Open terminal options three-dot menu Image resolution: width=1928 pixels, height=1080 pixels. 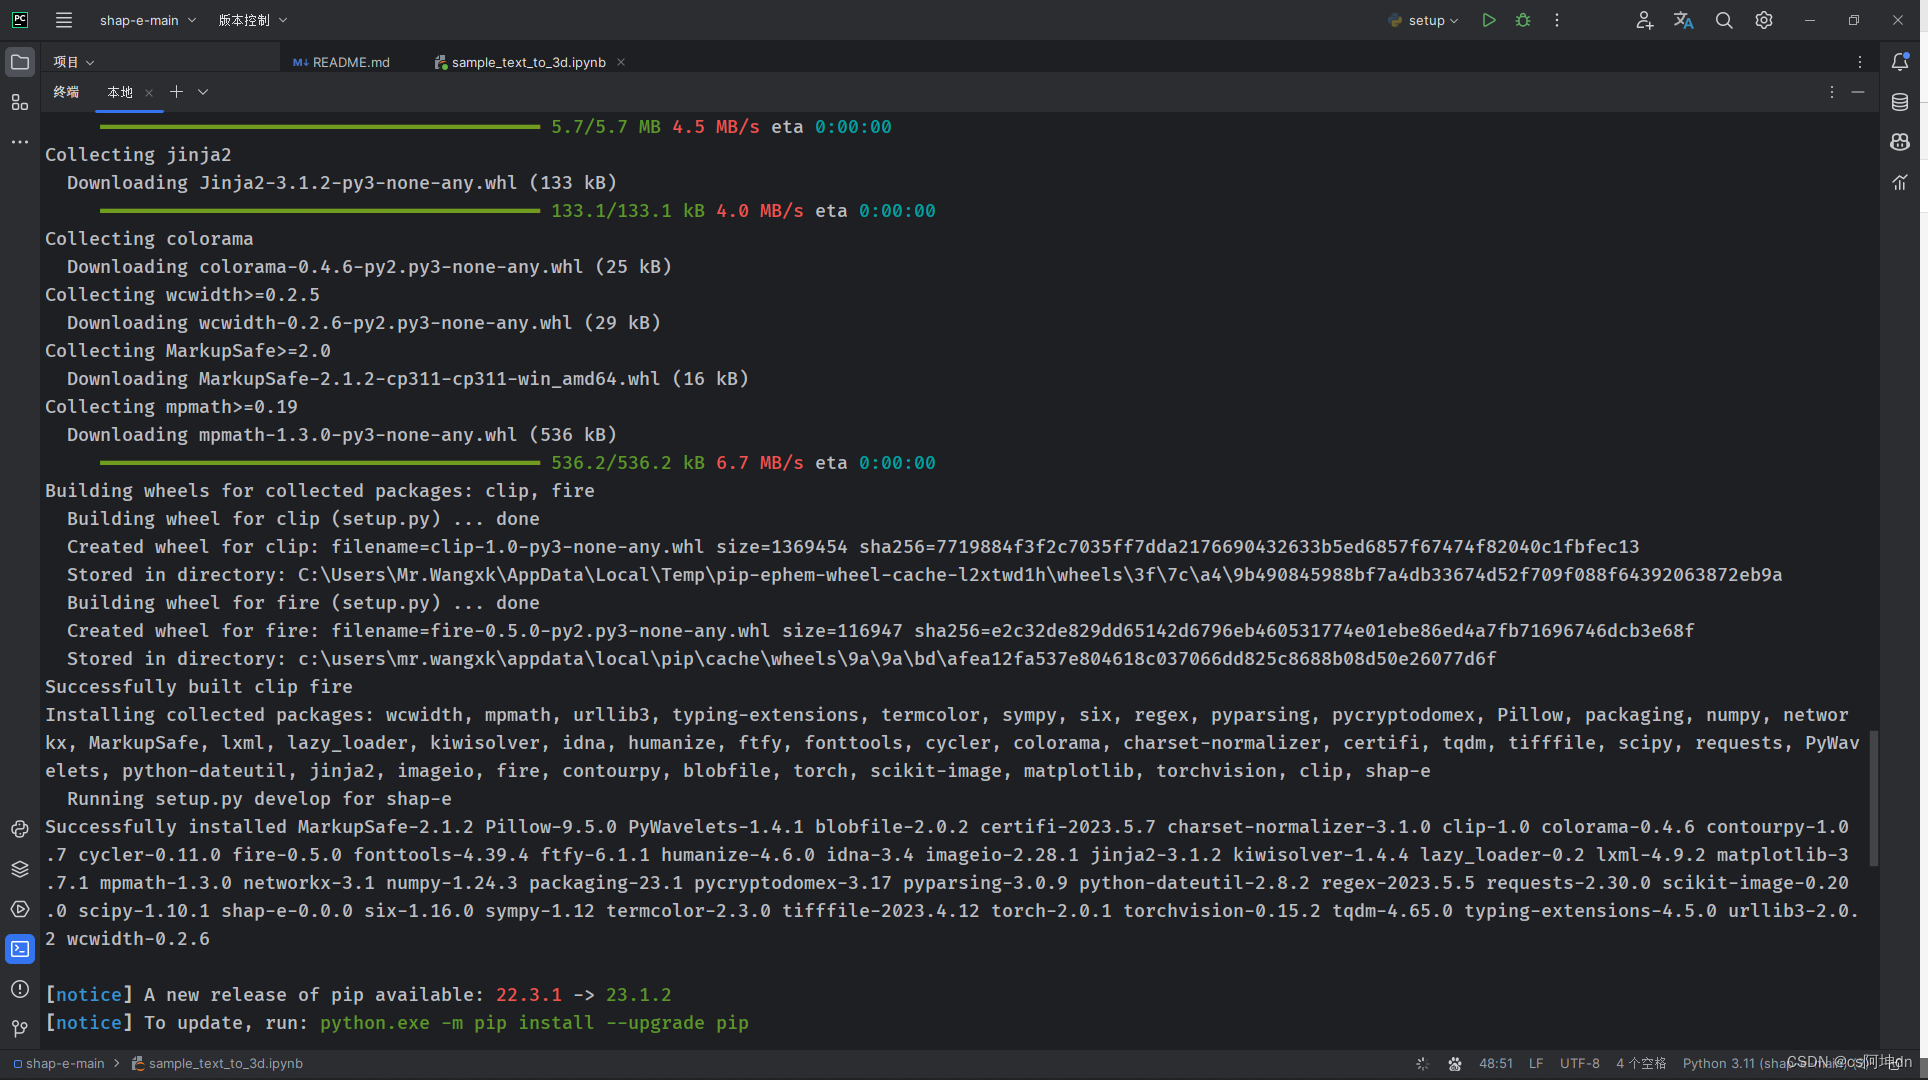(1832, 92)
